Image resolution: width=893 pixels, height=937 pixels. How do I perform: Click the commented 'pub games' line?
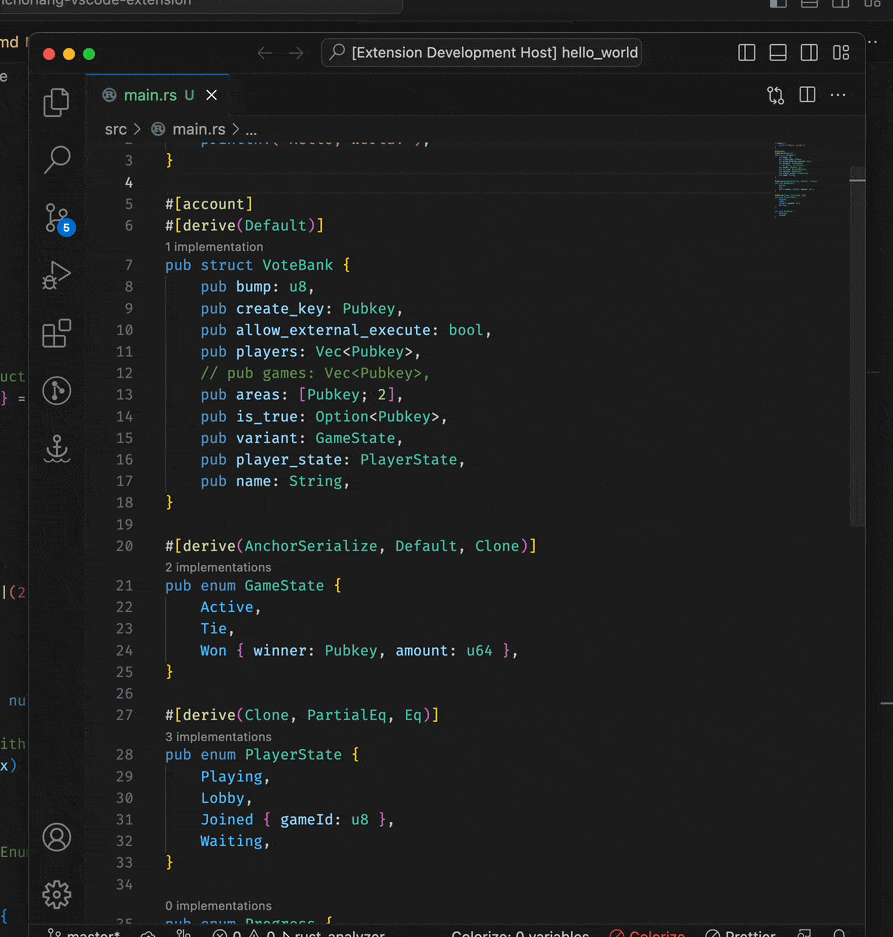point(315,373)
